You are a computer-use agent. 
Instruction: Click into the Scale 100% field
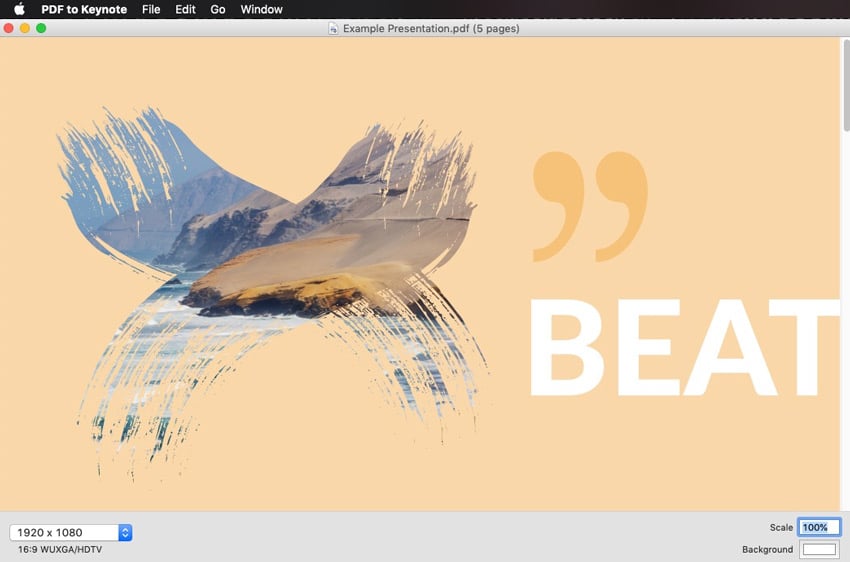[x=818, y=527]
